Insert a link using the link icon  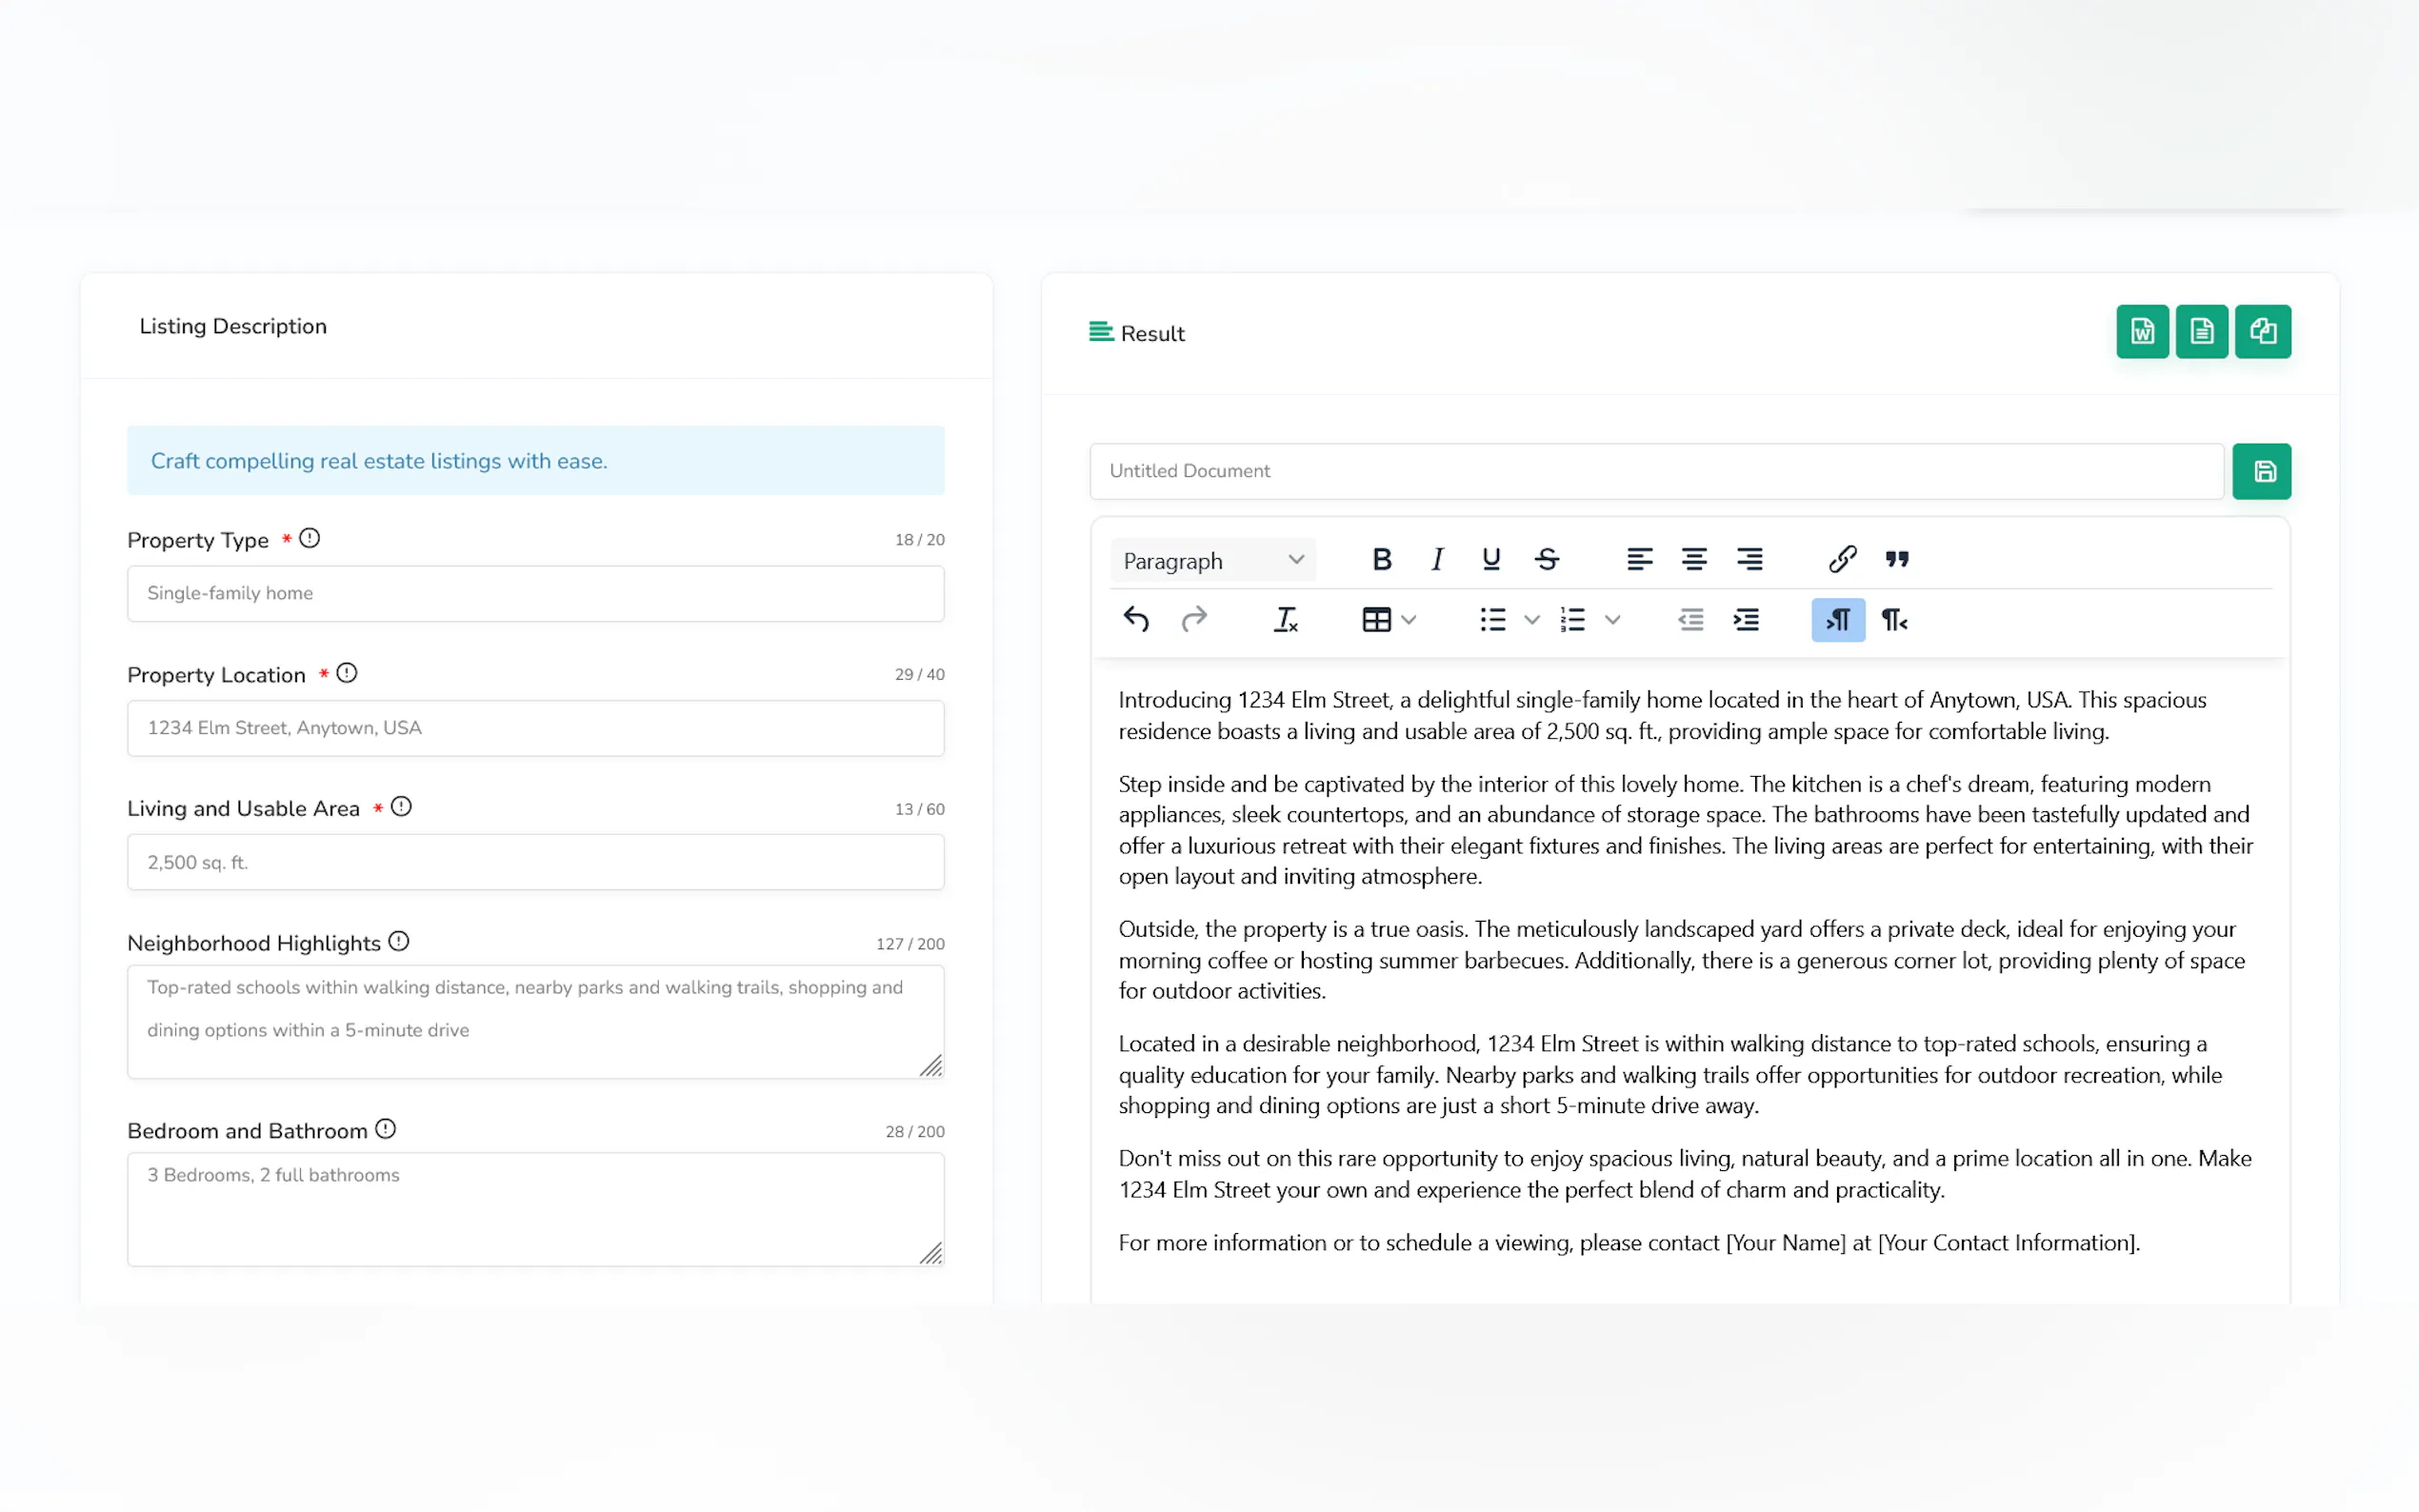pyautogui.click(x=1842, y=559)
